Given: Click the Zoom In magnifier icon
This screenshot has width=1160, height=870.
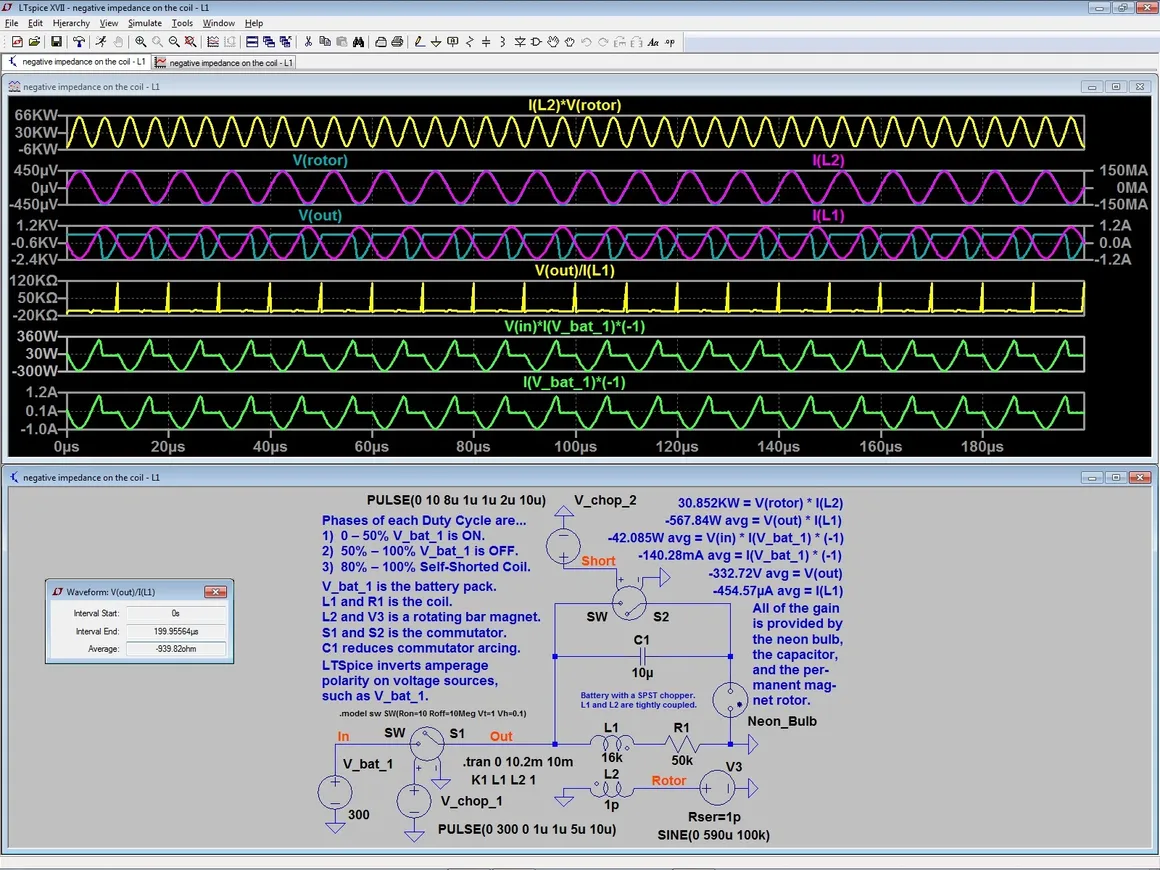Looking at the screenshot, I should pos(140,42).
